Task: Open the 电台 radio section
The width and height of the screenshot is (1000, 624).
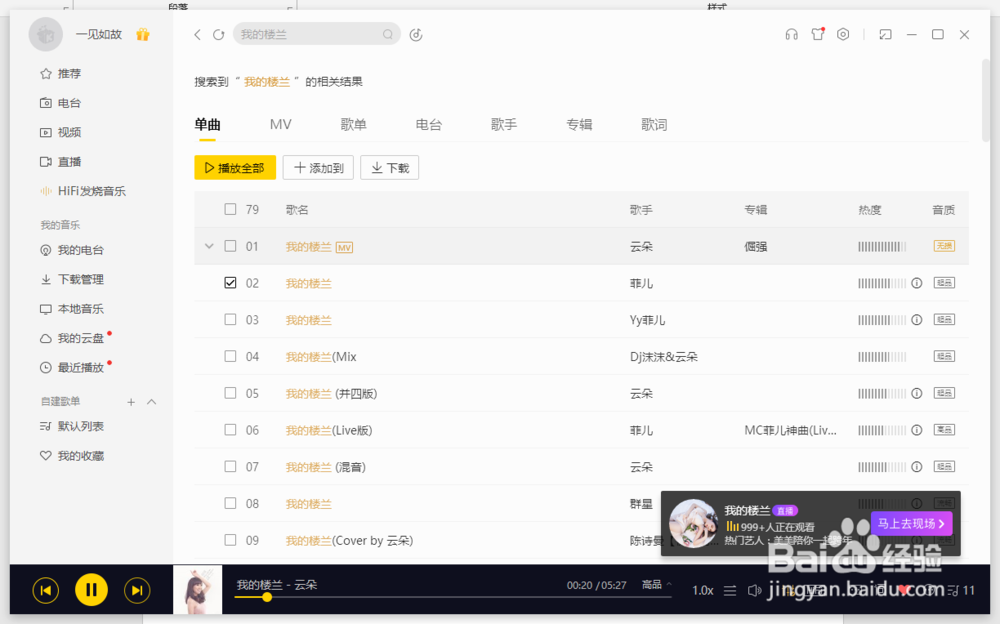Action: coord(61,103)
